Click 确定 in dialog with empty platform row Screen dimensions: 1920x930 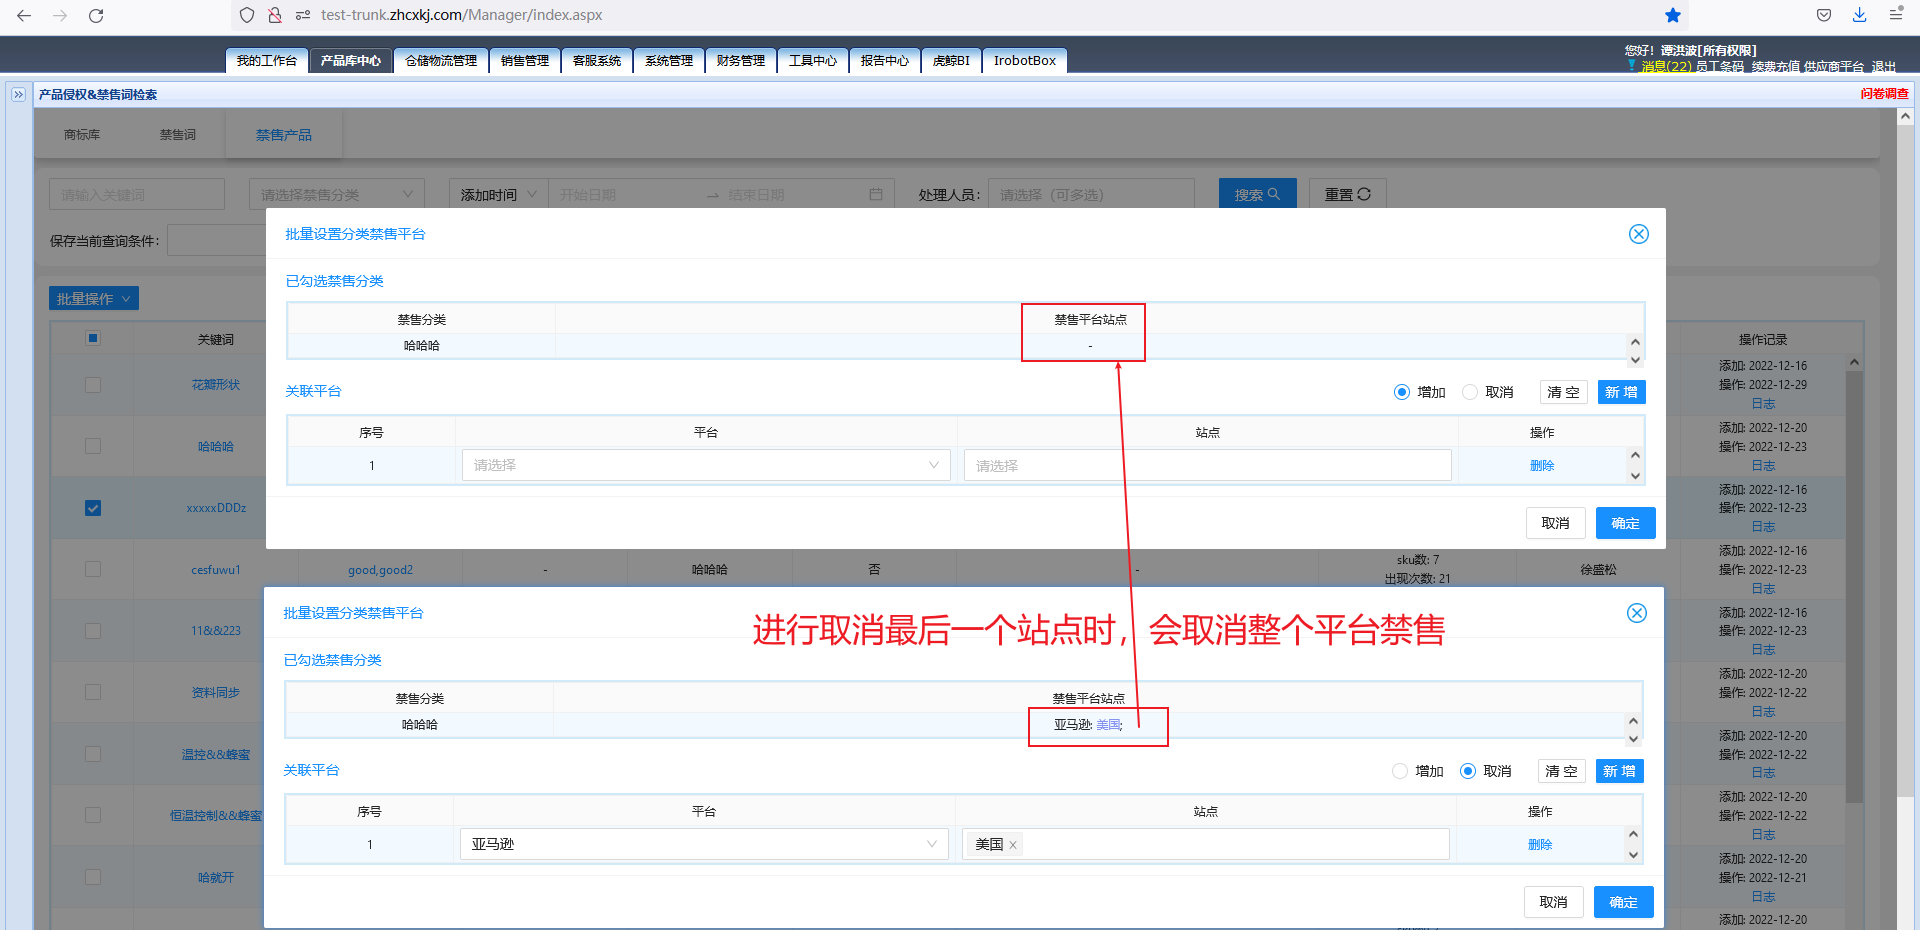(x=1626, y=523)
